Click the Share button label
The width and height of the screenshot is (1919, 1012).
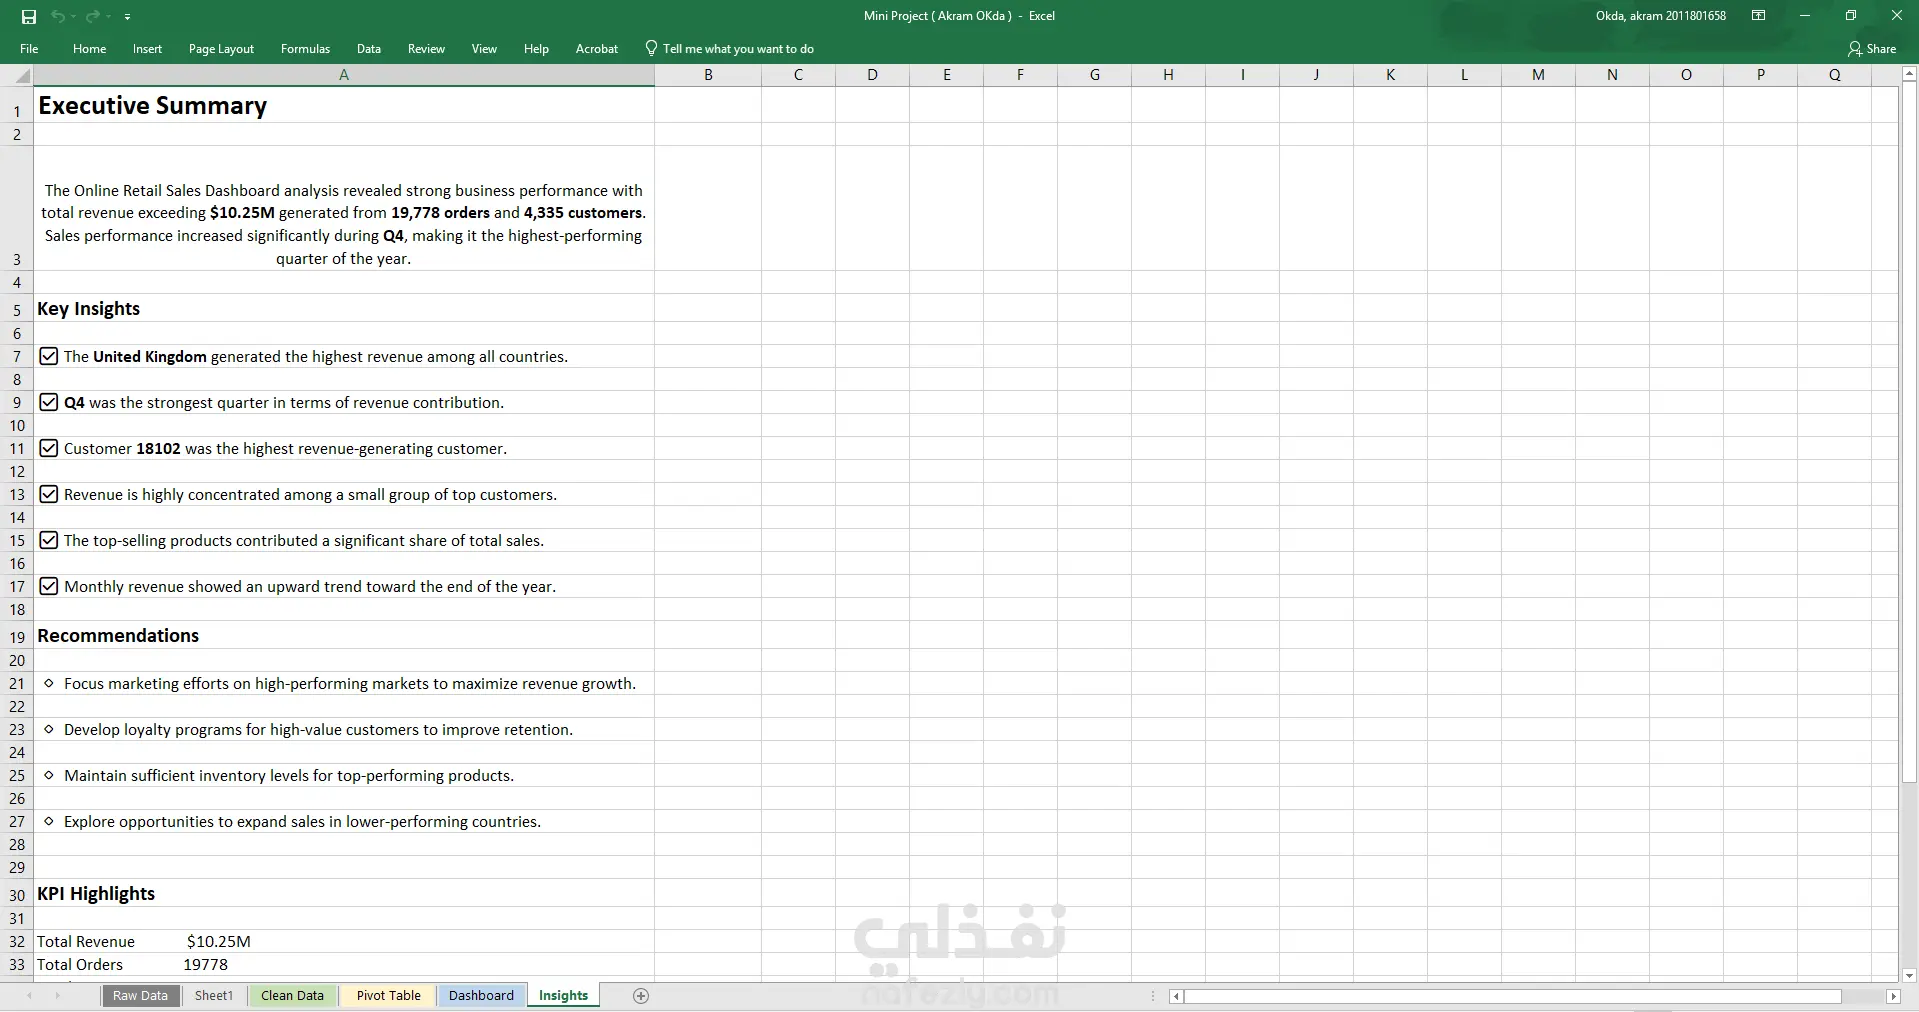(1881, 48)
